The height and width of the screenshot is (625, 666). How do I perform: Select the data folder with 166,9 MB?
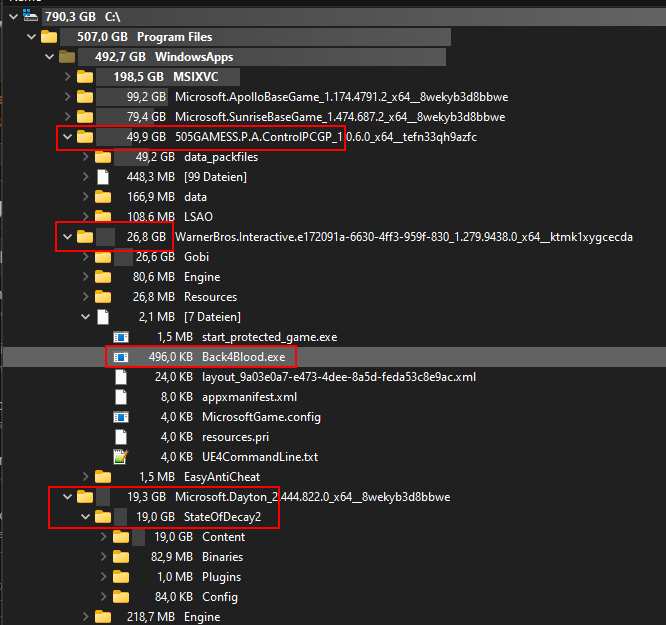pos(334,197)
